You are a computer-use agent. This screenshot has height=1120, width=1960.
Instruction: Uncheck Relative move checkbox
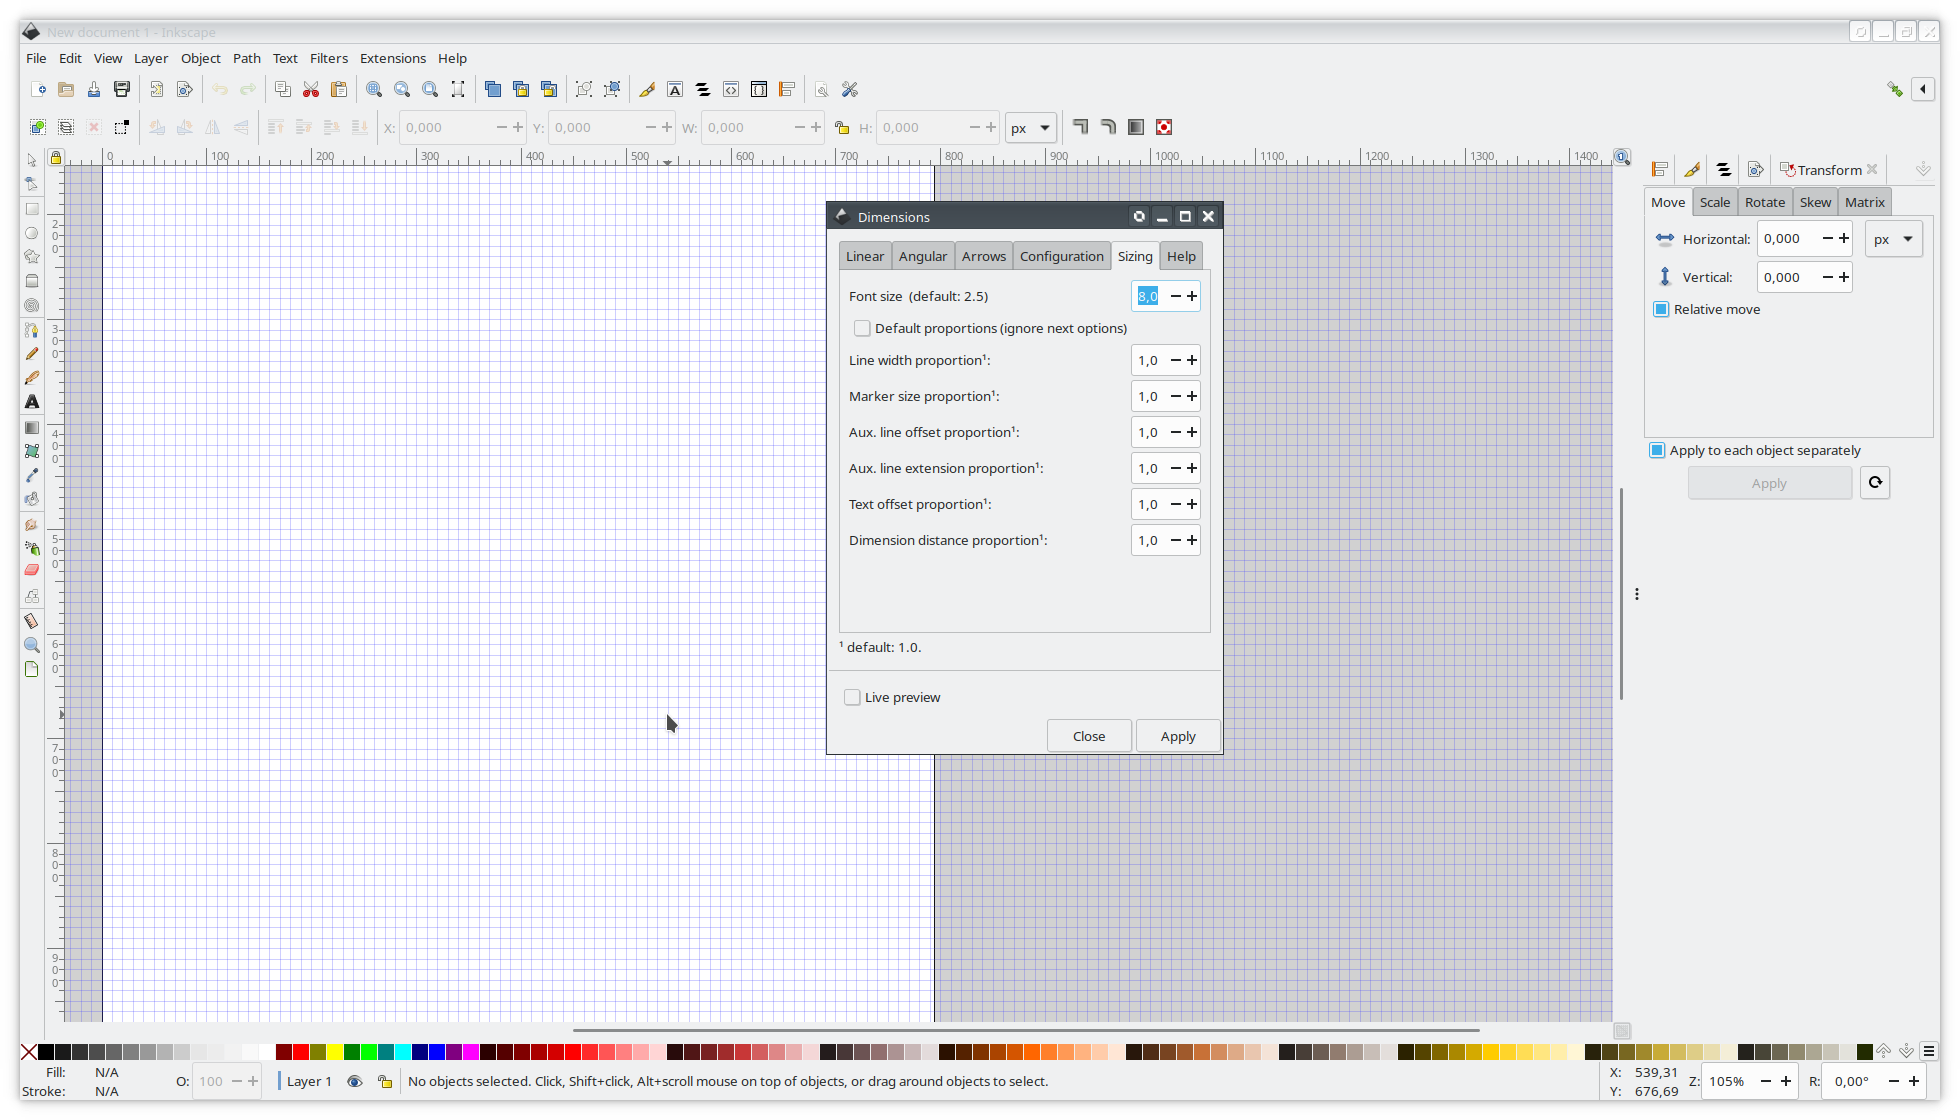[1661, 310]
